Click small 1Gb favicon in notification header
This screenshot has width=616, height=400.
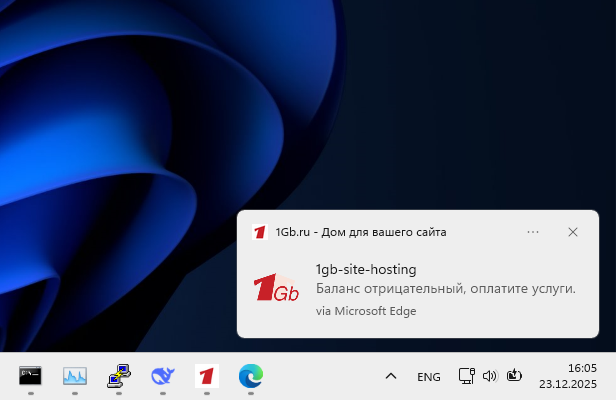click(260, 232)
